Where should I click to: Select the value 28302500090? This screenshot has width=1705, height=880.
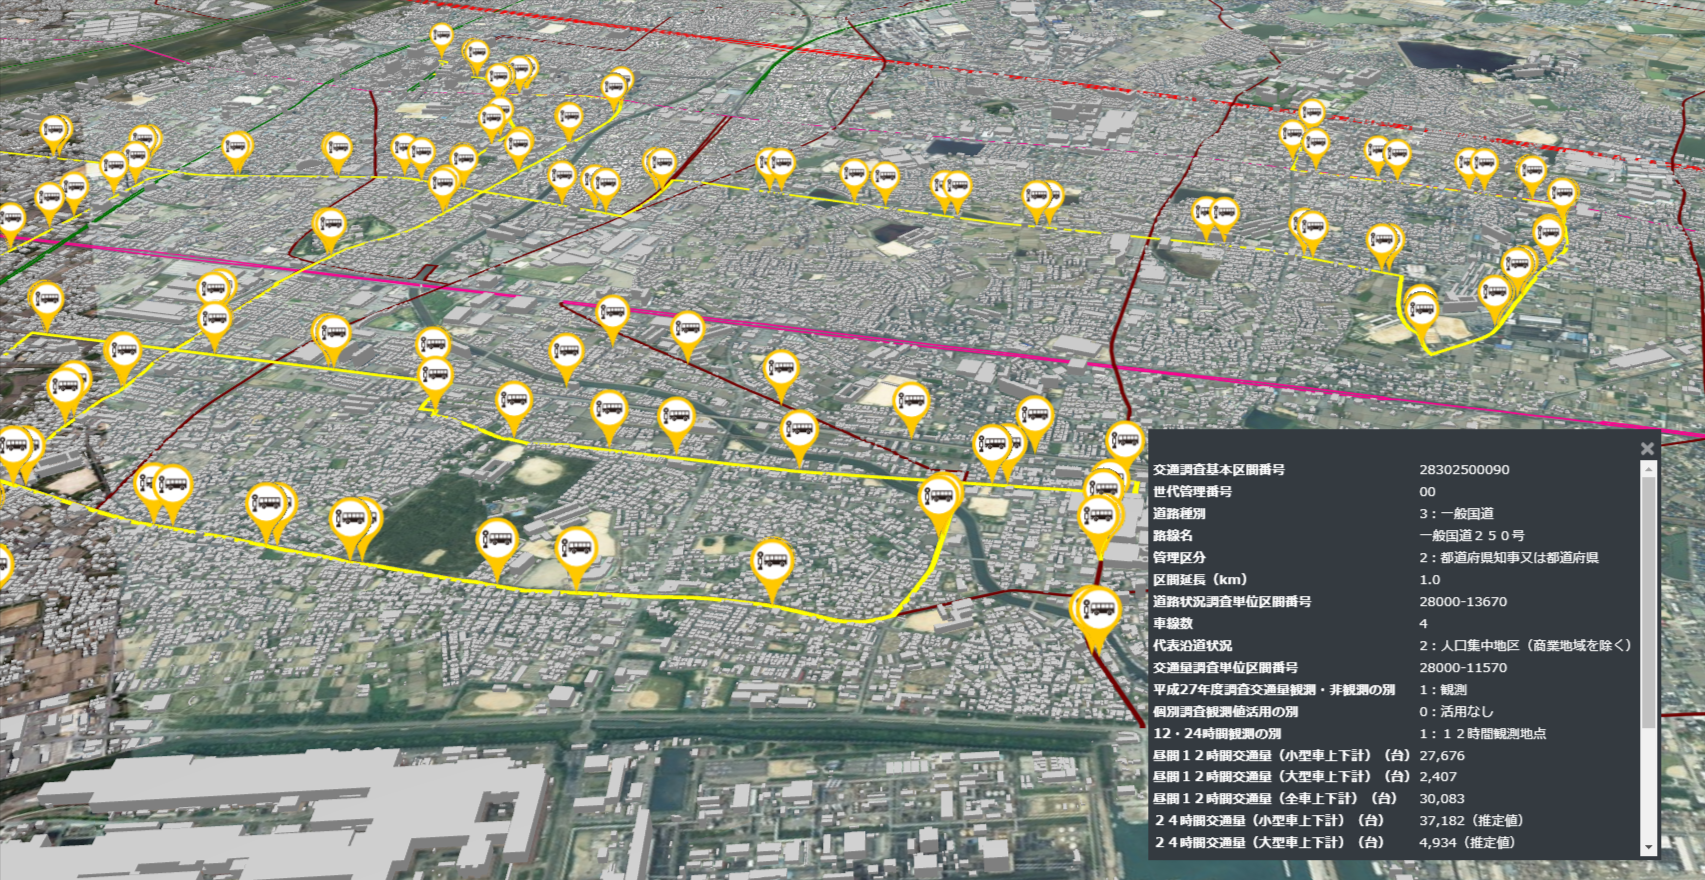coord(1464,469)
